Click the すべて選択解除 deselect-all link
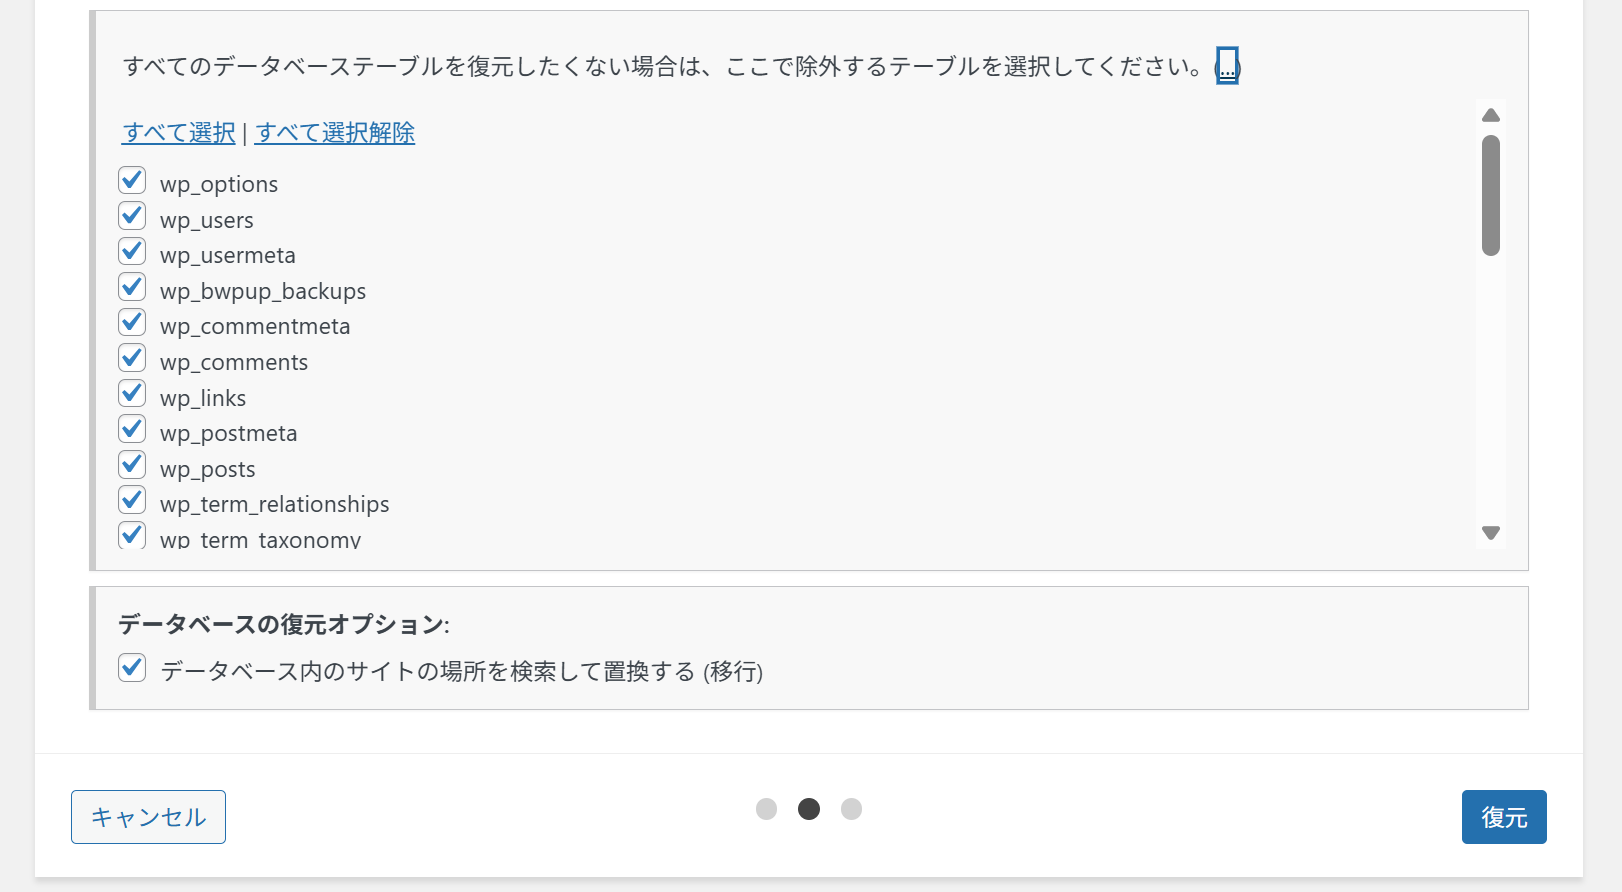 pos(334,132)
